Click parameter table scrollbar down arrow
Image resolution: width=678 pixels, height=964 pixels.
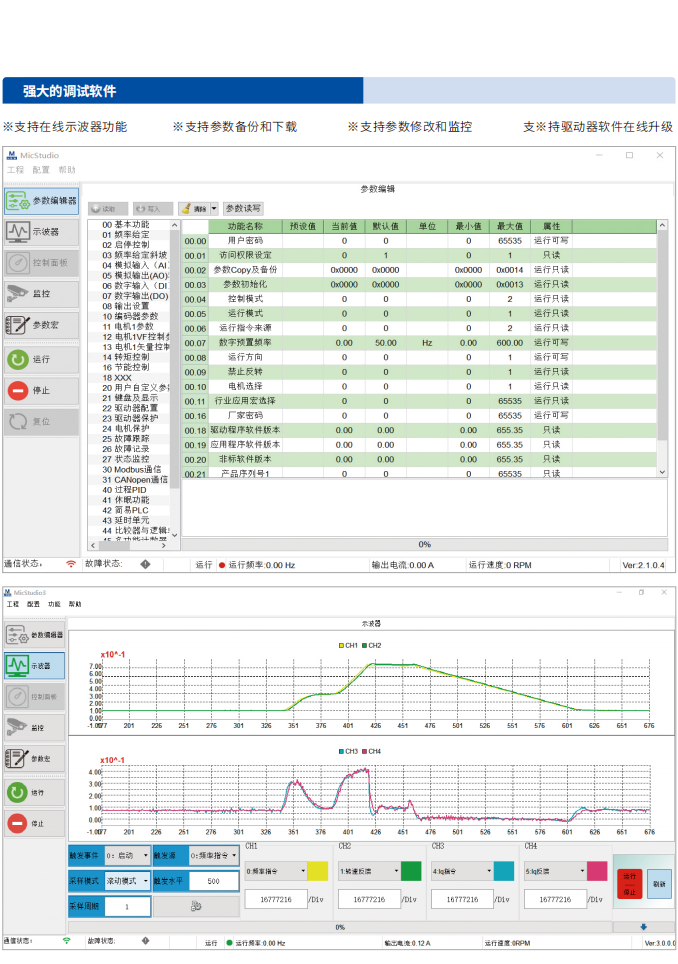pos(662,472)
